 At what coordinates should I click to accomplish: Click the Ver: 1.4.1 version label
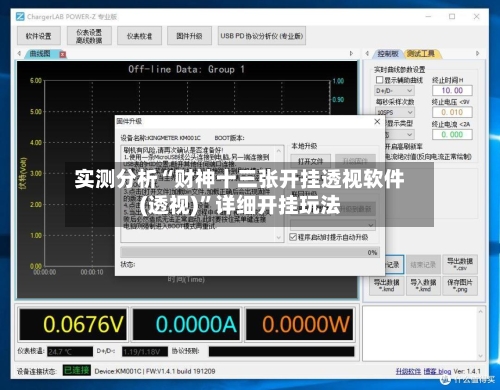(467, 371)
